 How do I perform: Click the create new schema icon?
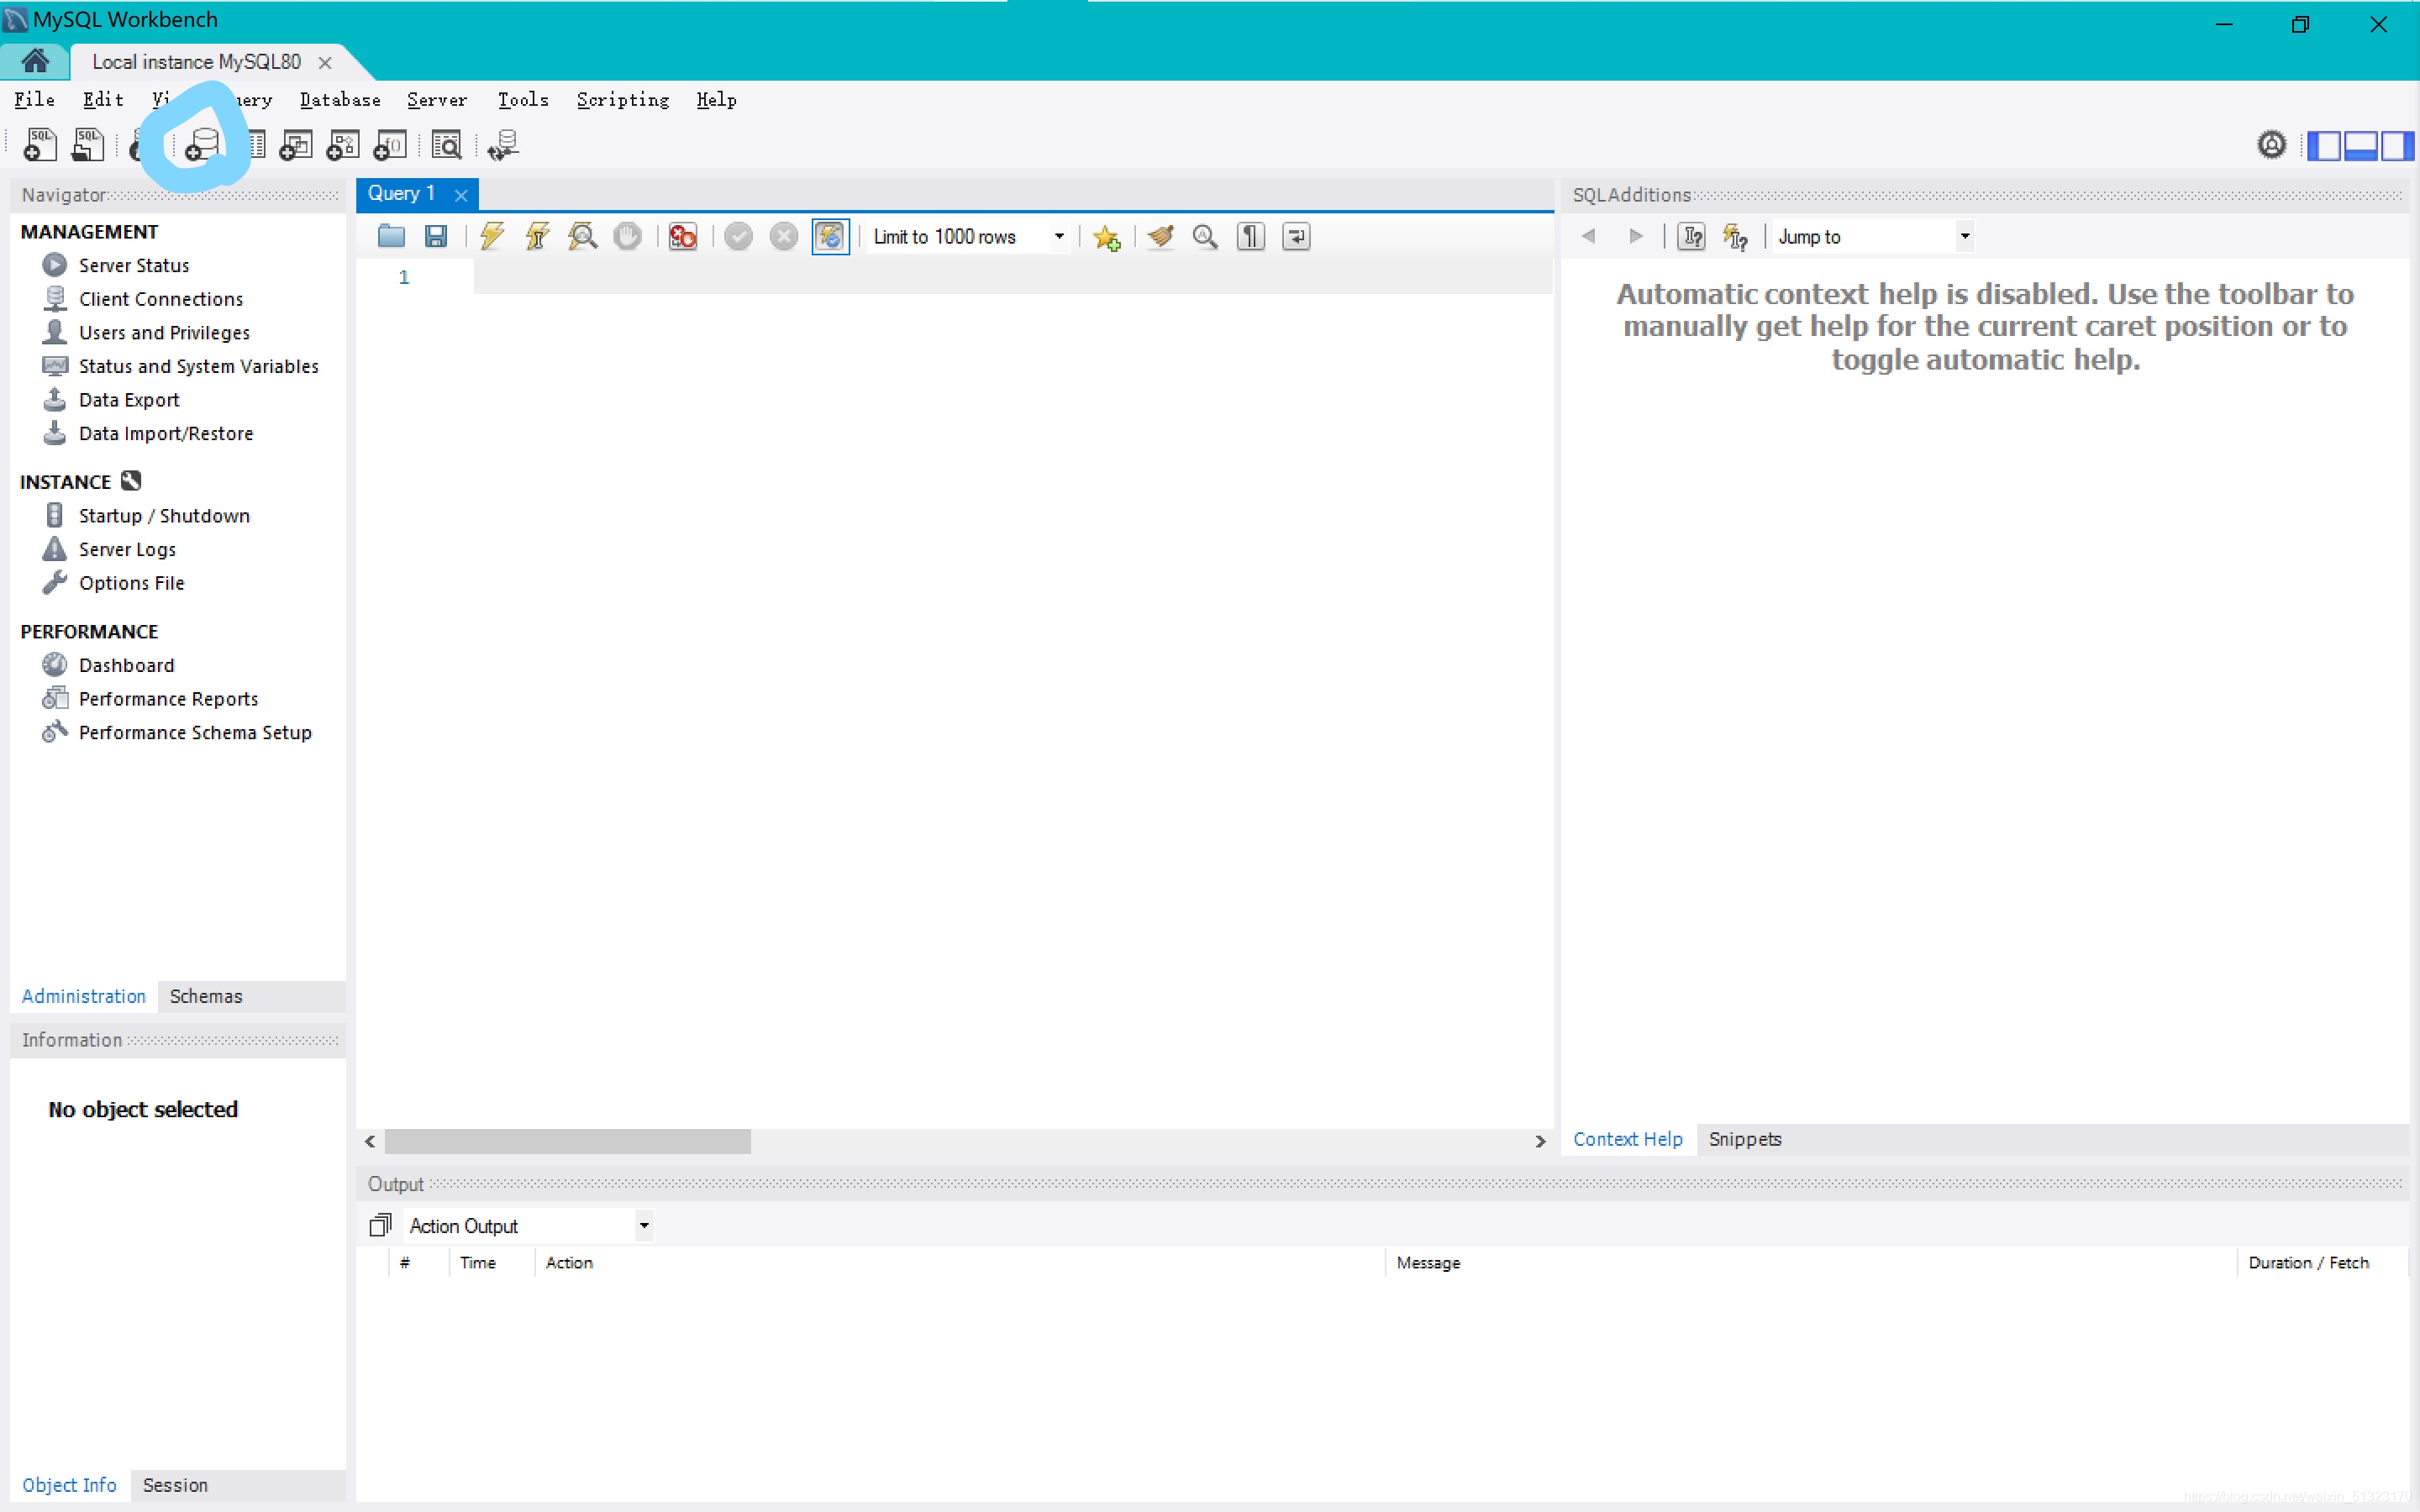203,146
